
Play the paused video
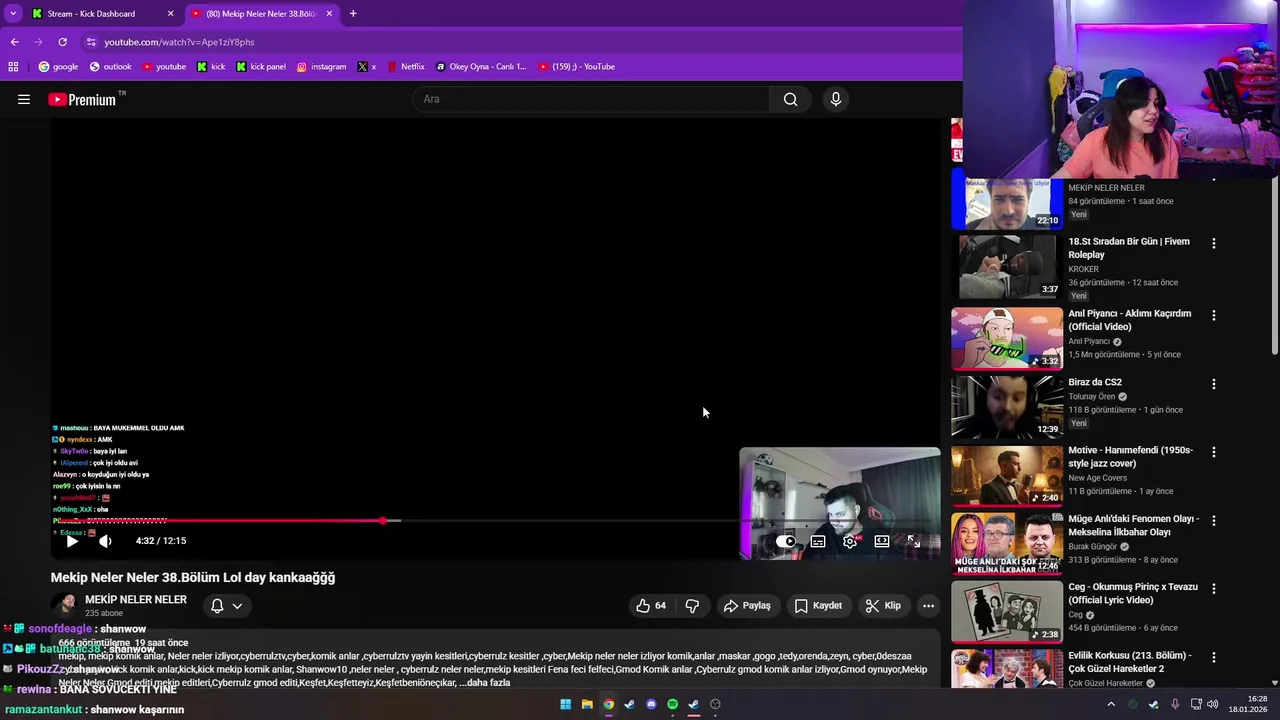coord(72,541)
